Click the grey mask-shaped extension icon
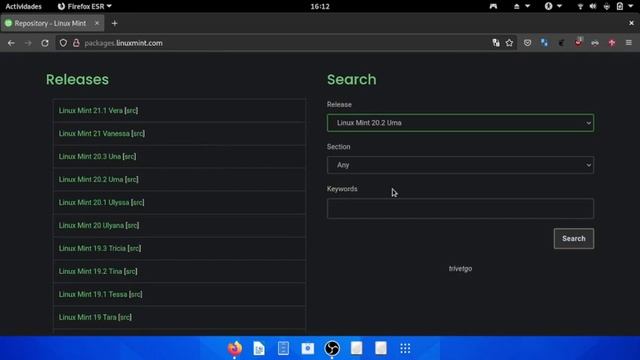This screenshot has width=640, height=360. pyautogui.click(x=595, y=43)
